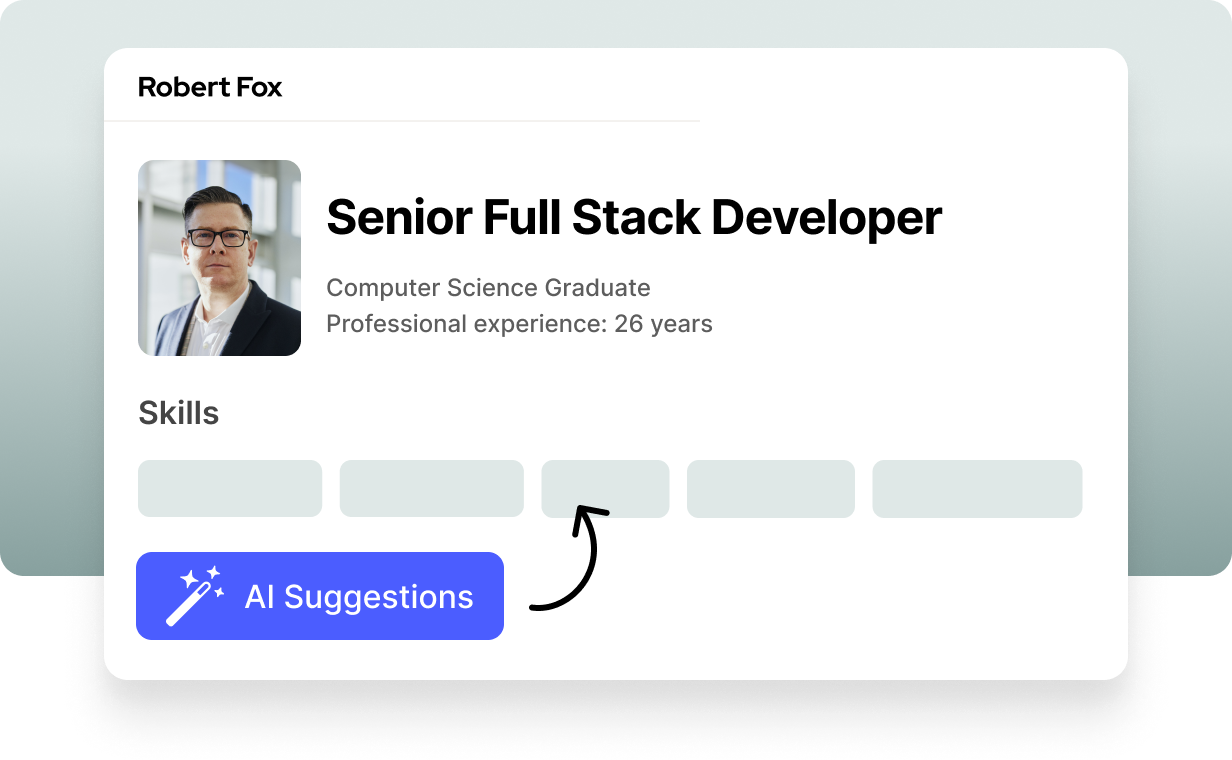Click the Skills section heading
This screenshot has width=1232, height=760.
178,413
